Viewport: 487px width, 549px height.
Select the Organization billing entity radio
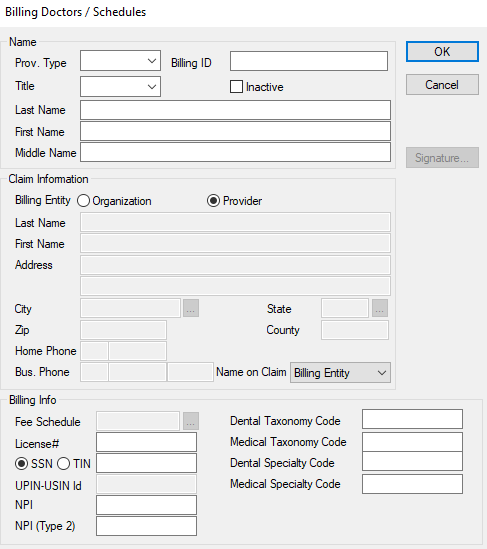tap(83, 201)
